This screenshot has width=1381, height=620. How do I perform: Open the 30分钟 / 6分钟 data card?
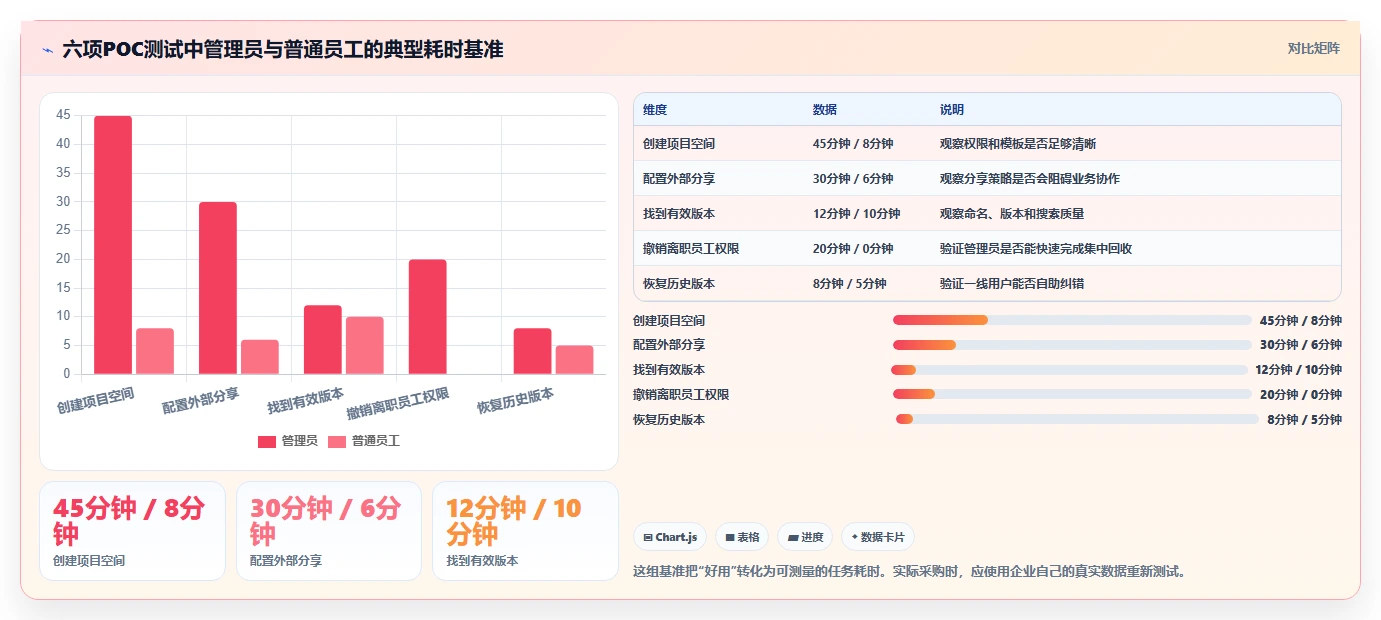click(329, 531)
